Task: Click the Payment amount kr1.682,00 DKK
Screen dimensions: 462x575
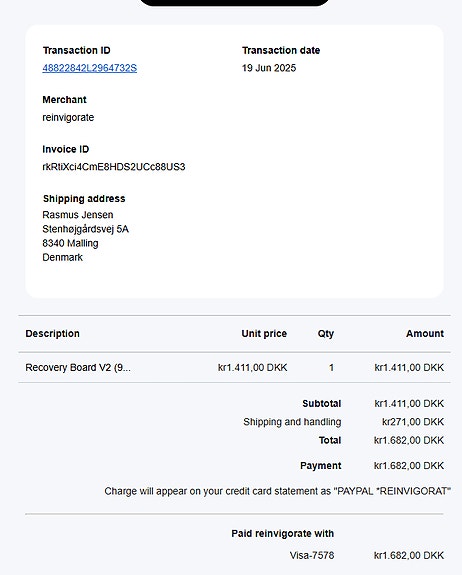Action: [409, 465]
